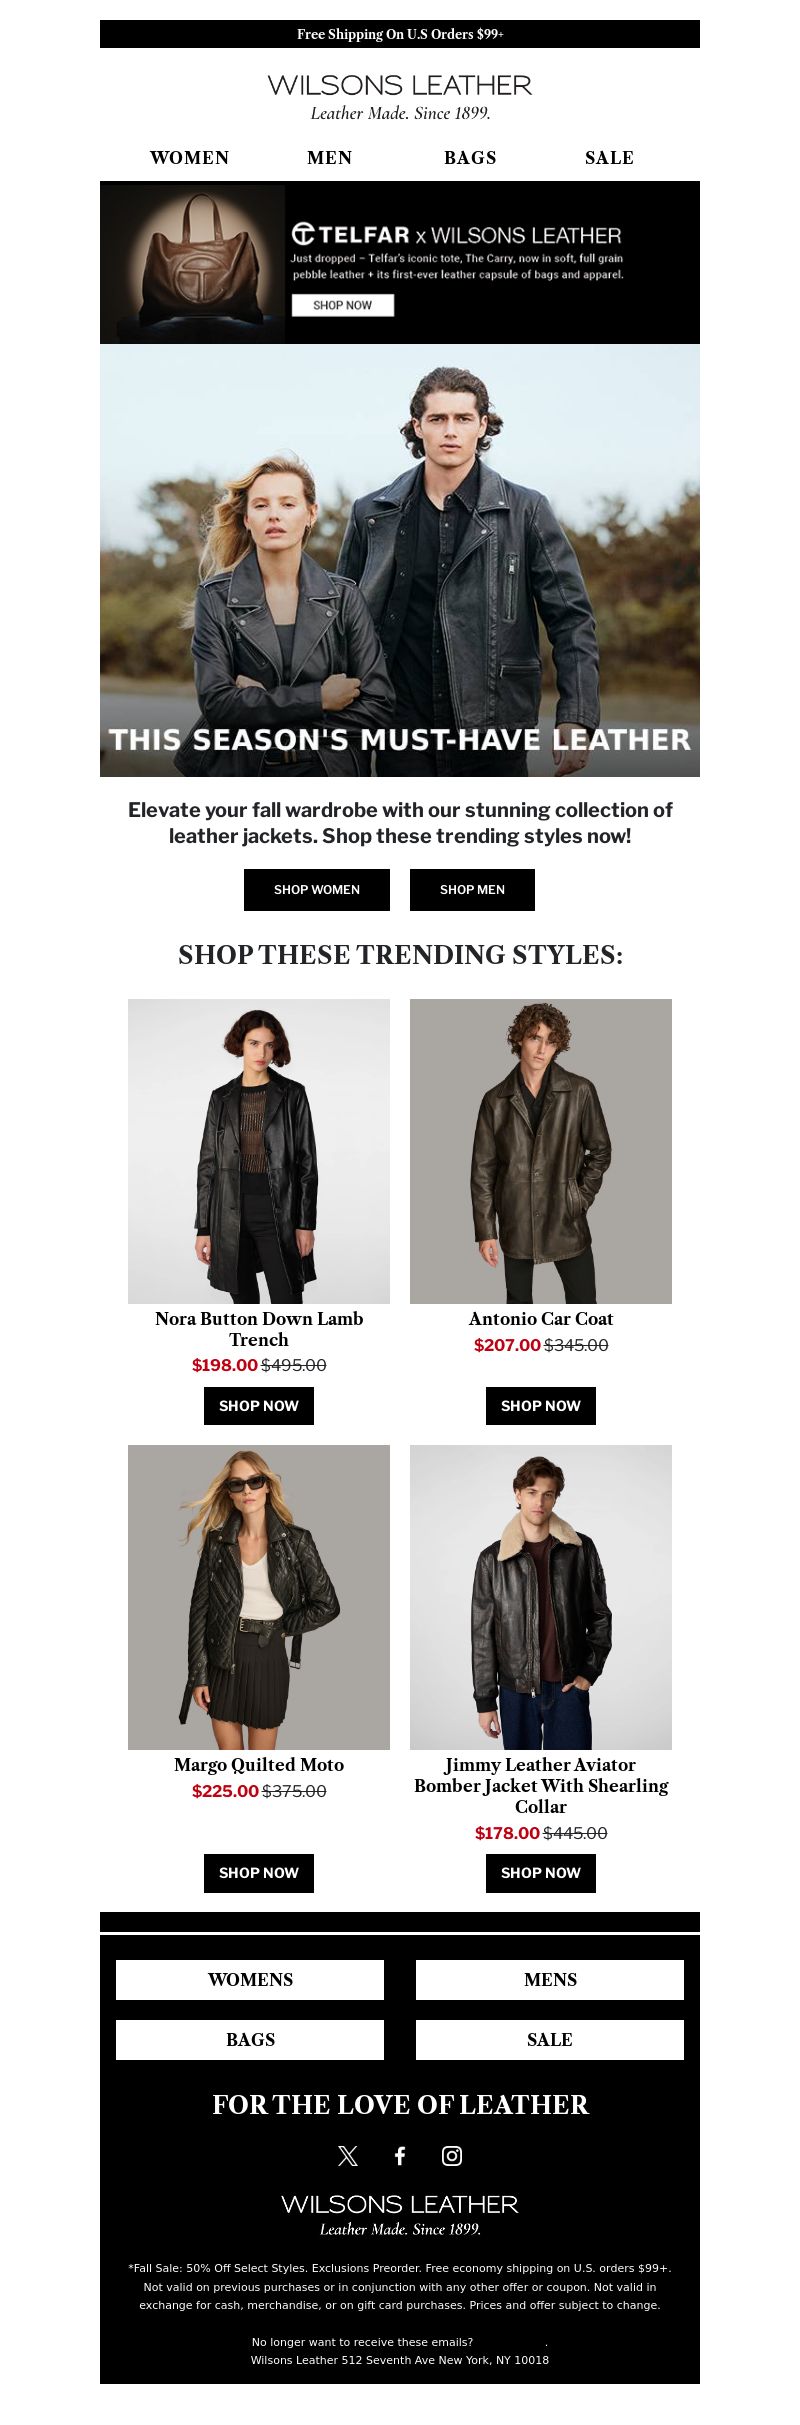
Task: Open the MEN navigation menu item
Action: (330, 158)
